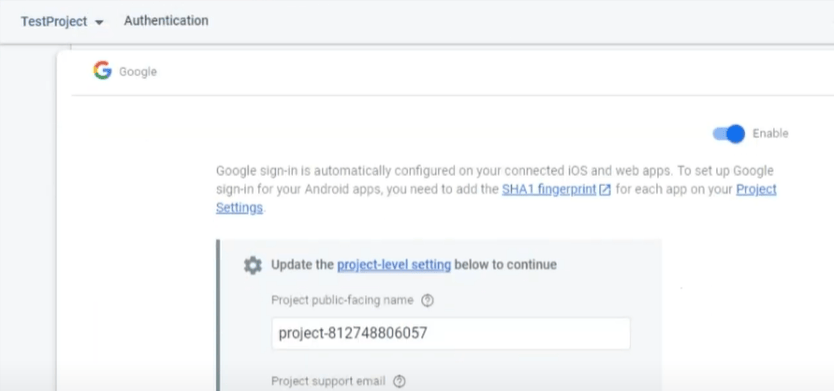Screen dimensions: 834x391
Task: Open the Project Settings link
Action: click(x=756, y=189)
